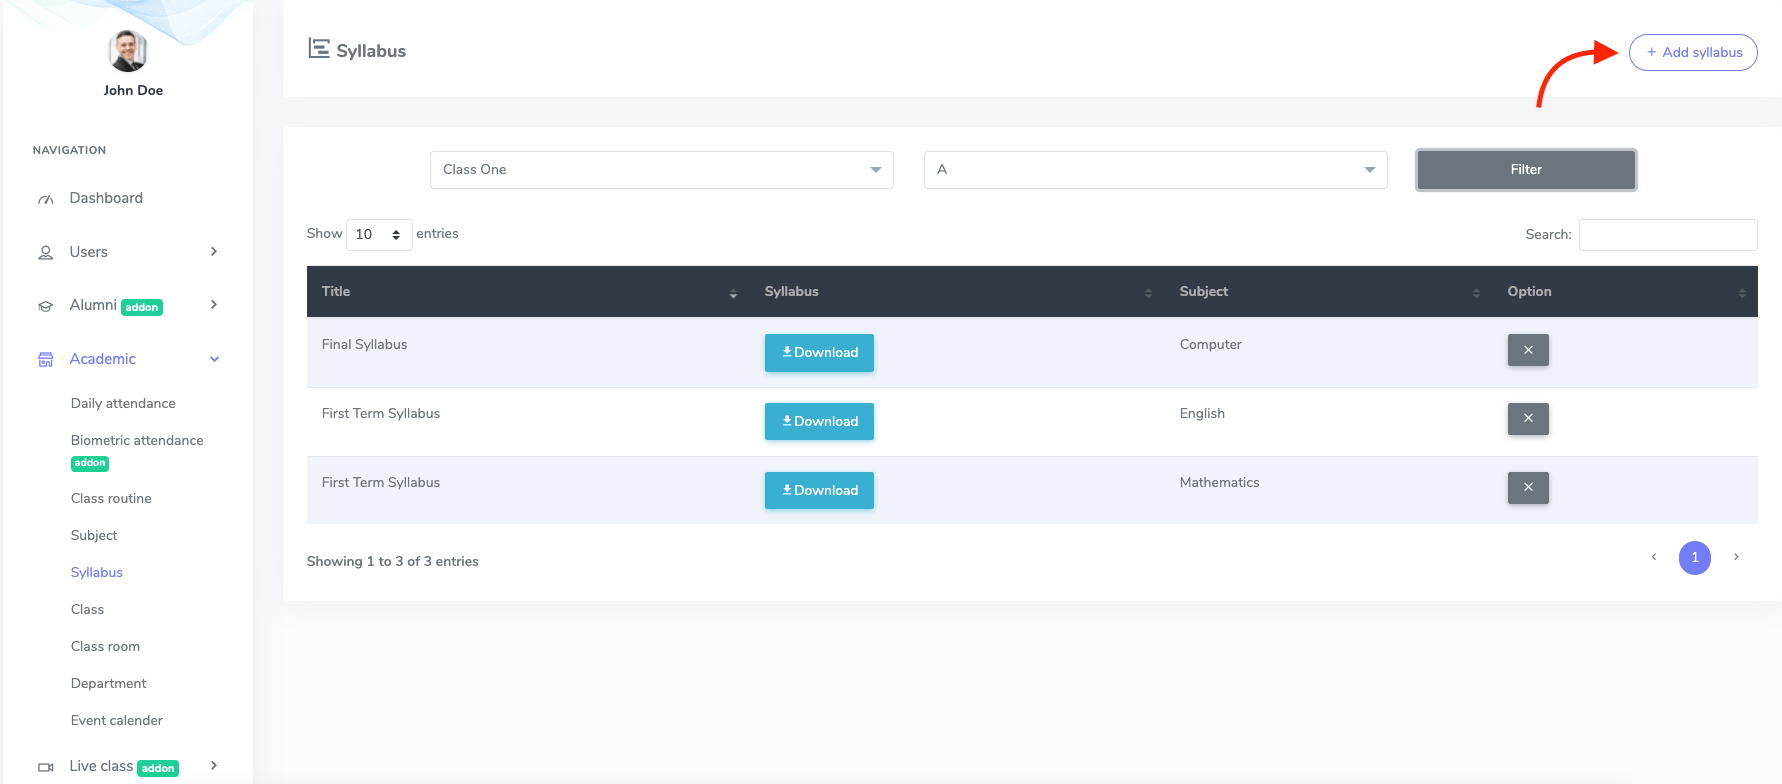This screenshot has width=1782, height=784.
Task: Remove the English First Term Syllabus entry
Action: click(1527, 419)
